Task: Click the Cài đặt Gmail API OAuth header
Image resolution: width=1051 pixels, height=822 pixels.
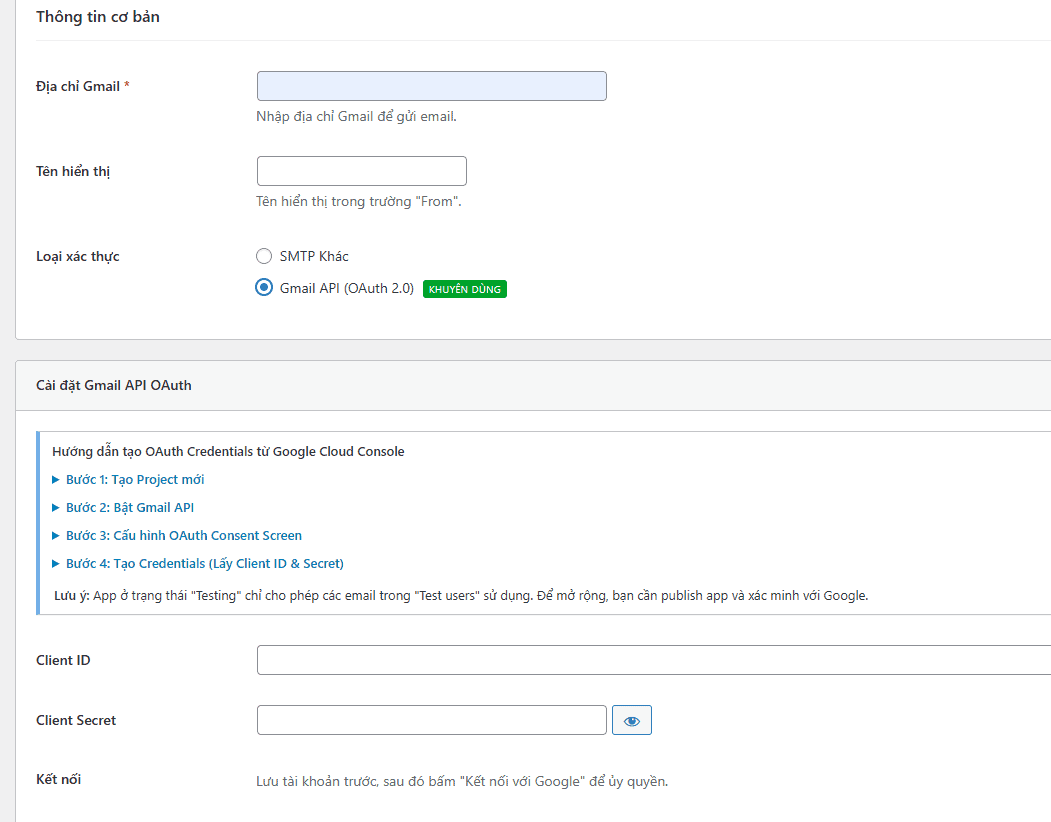Action: pos(114,385)
